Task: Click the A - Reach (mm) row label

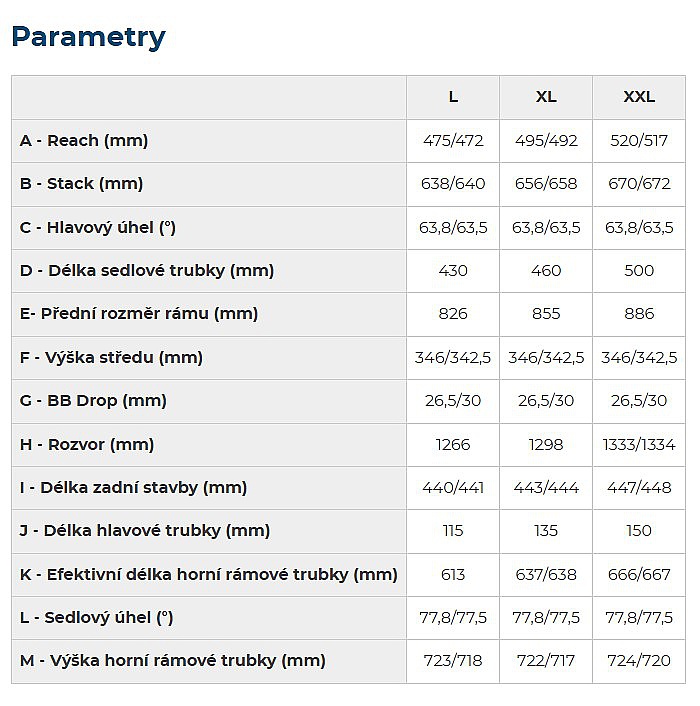Action: (x=84, y=141)
